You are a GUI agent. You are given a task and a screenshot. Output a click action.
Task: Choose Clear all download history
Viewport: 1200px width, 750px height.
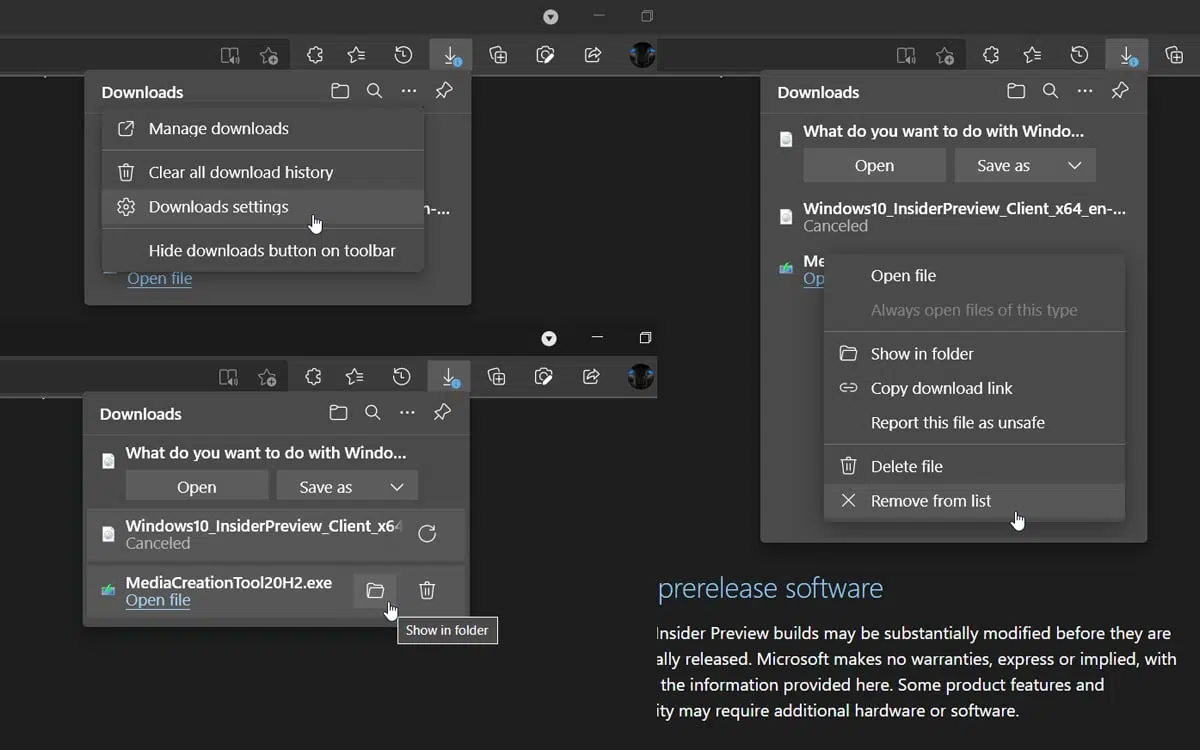(x=263, y=172)
